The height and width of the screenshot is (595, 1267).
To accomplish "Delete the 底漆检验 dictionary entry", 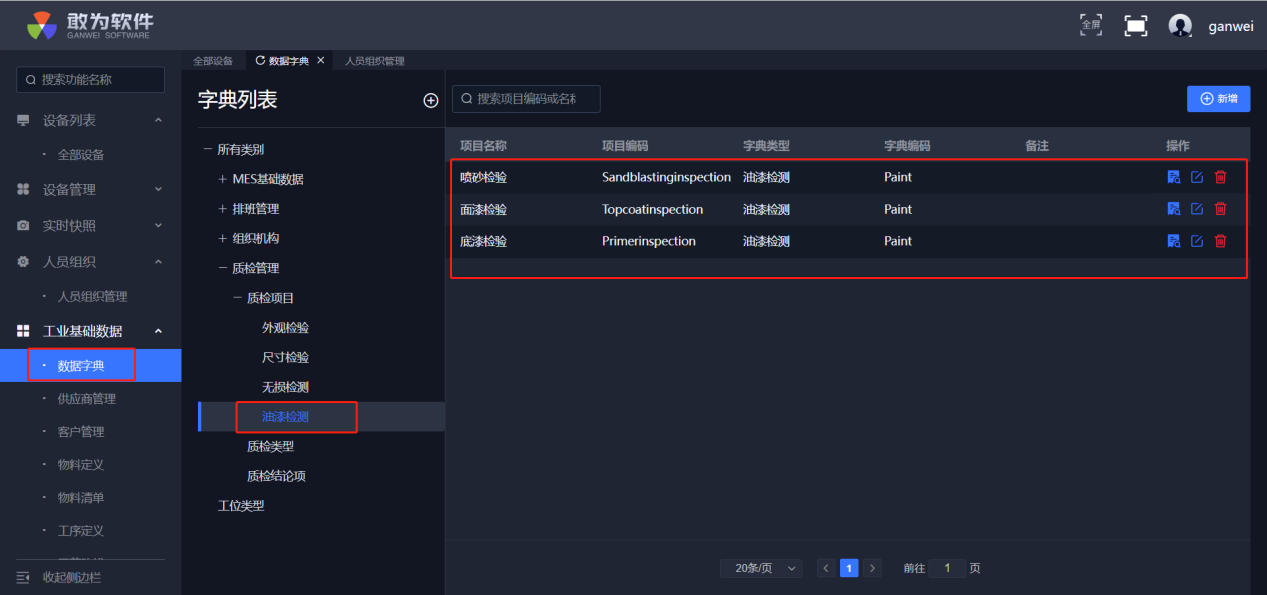I will 1220,241.
